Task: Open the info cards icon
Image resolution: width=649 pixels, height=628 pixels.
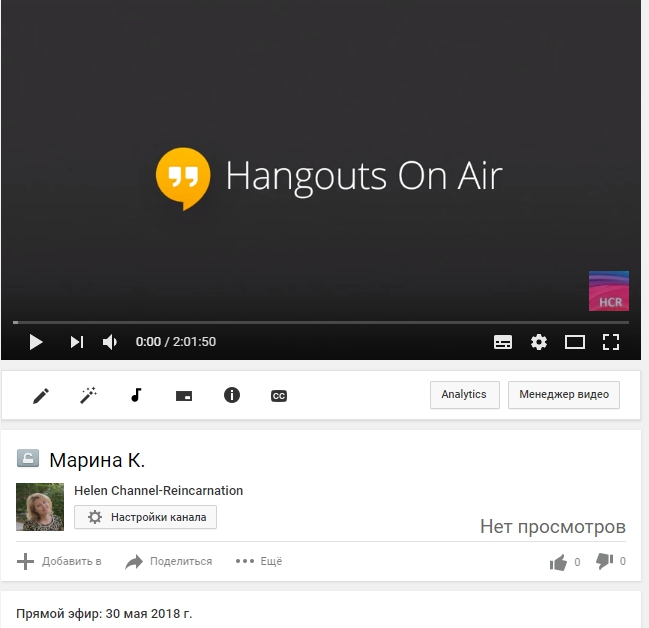Action: click(x=232, y=395)
